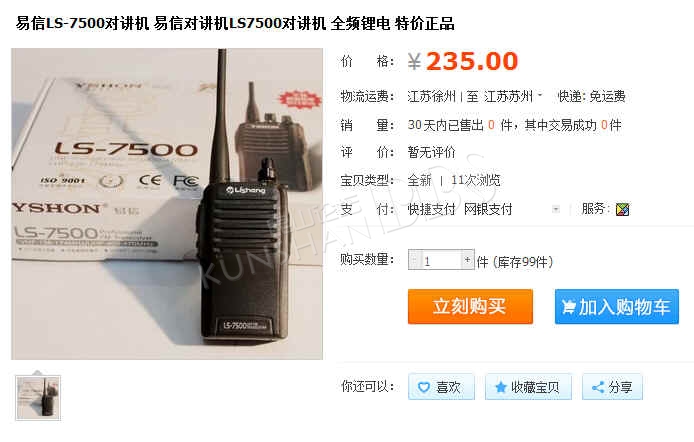Select the small product thumbnail image
694x442 pixels.
[38, 397]
